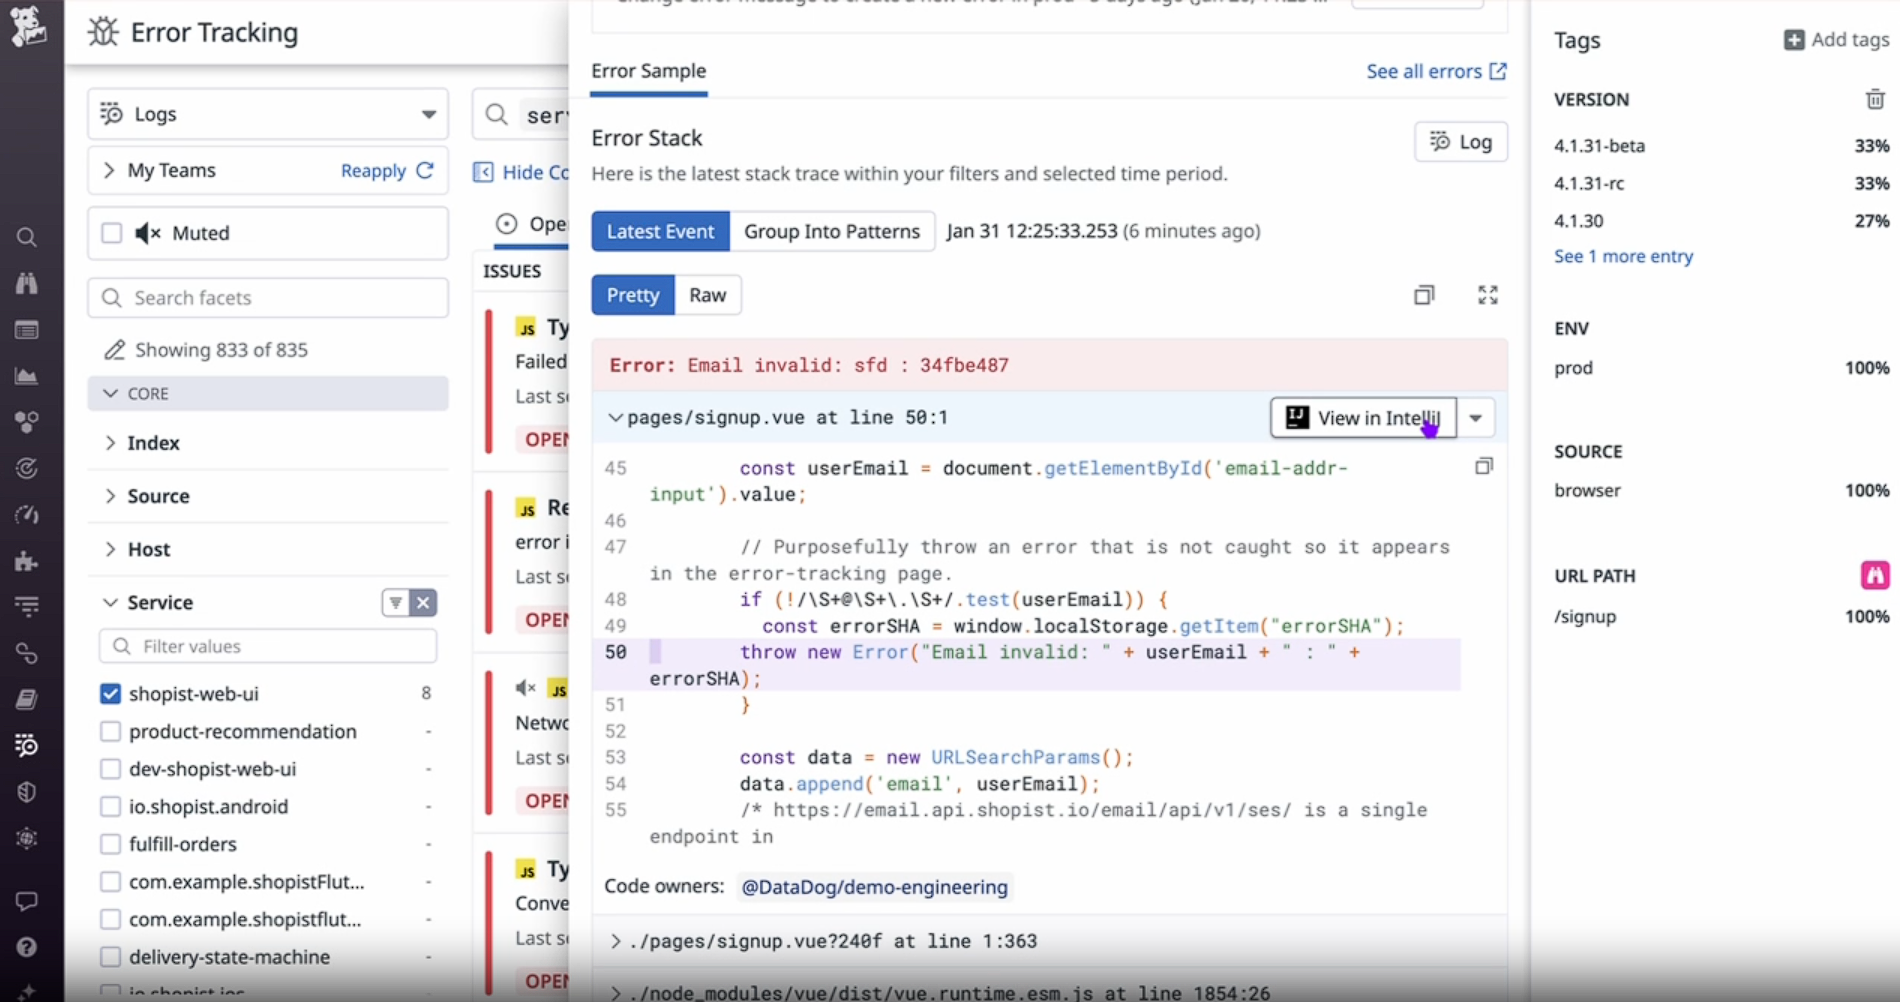
Task: Click the Add tags plus icon
Action: click(1794, 40)
